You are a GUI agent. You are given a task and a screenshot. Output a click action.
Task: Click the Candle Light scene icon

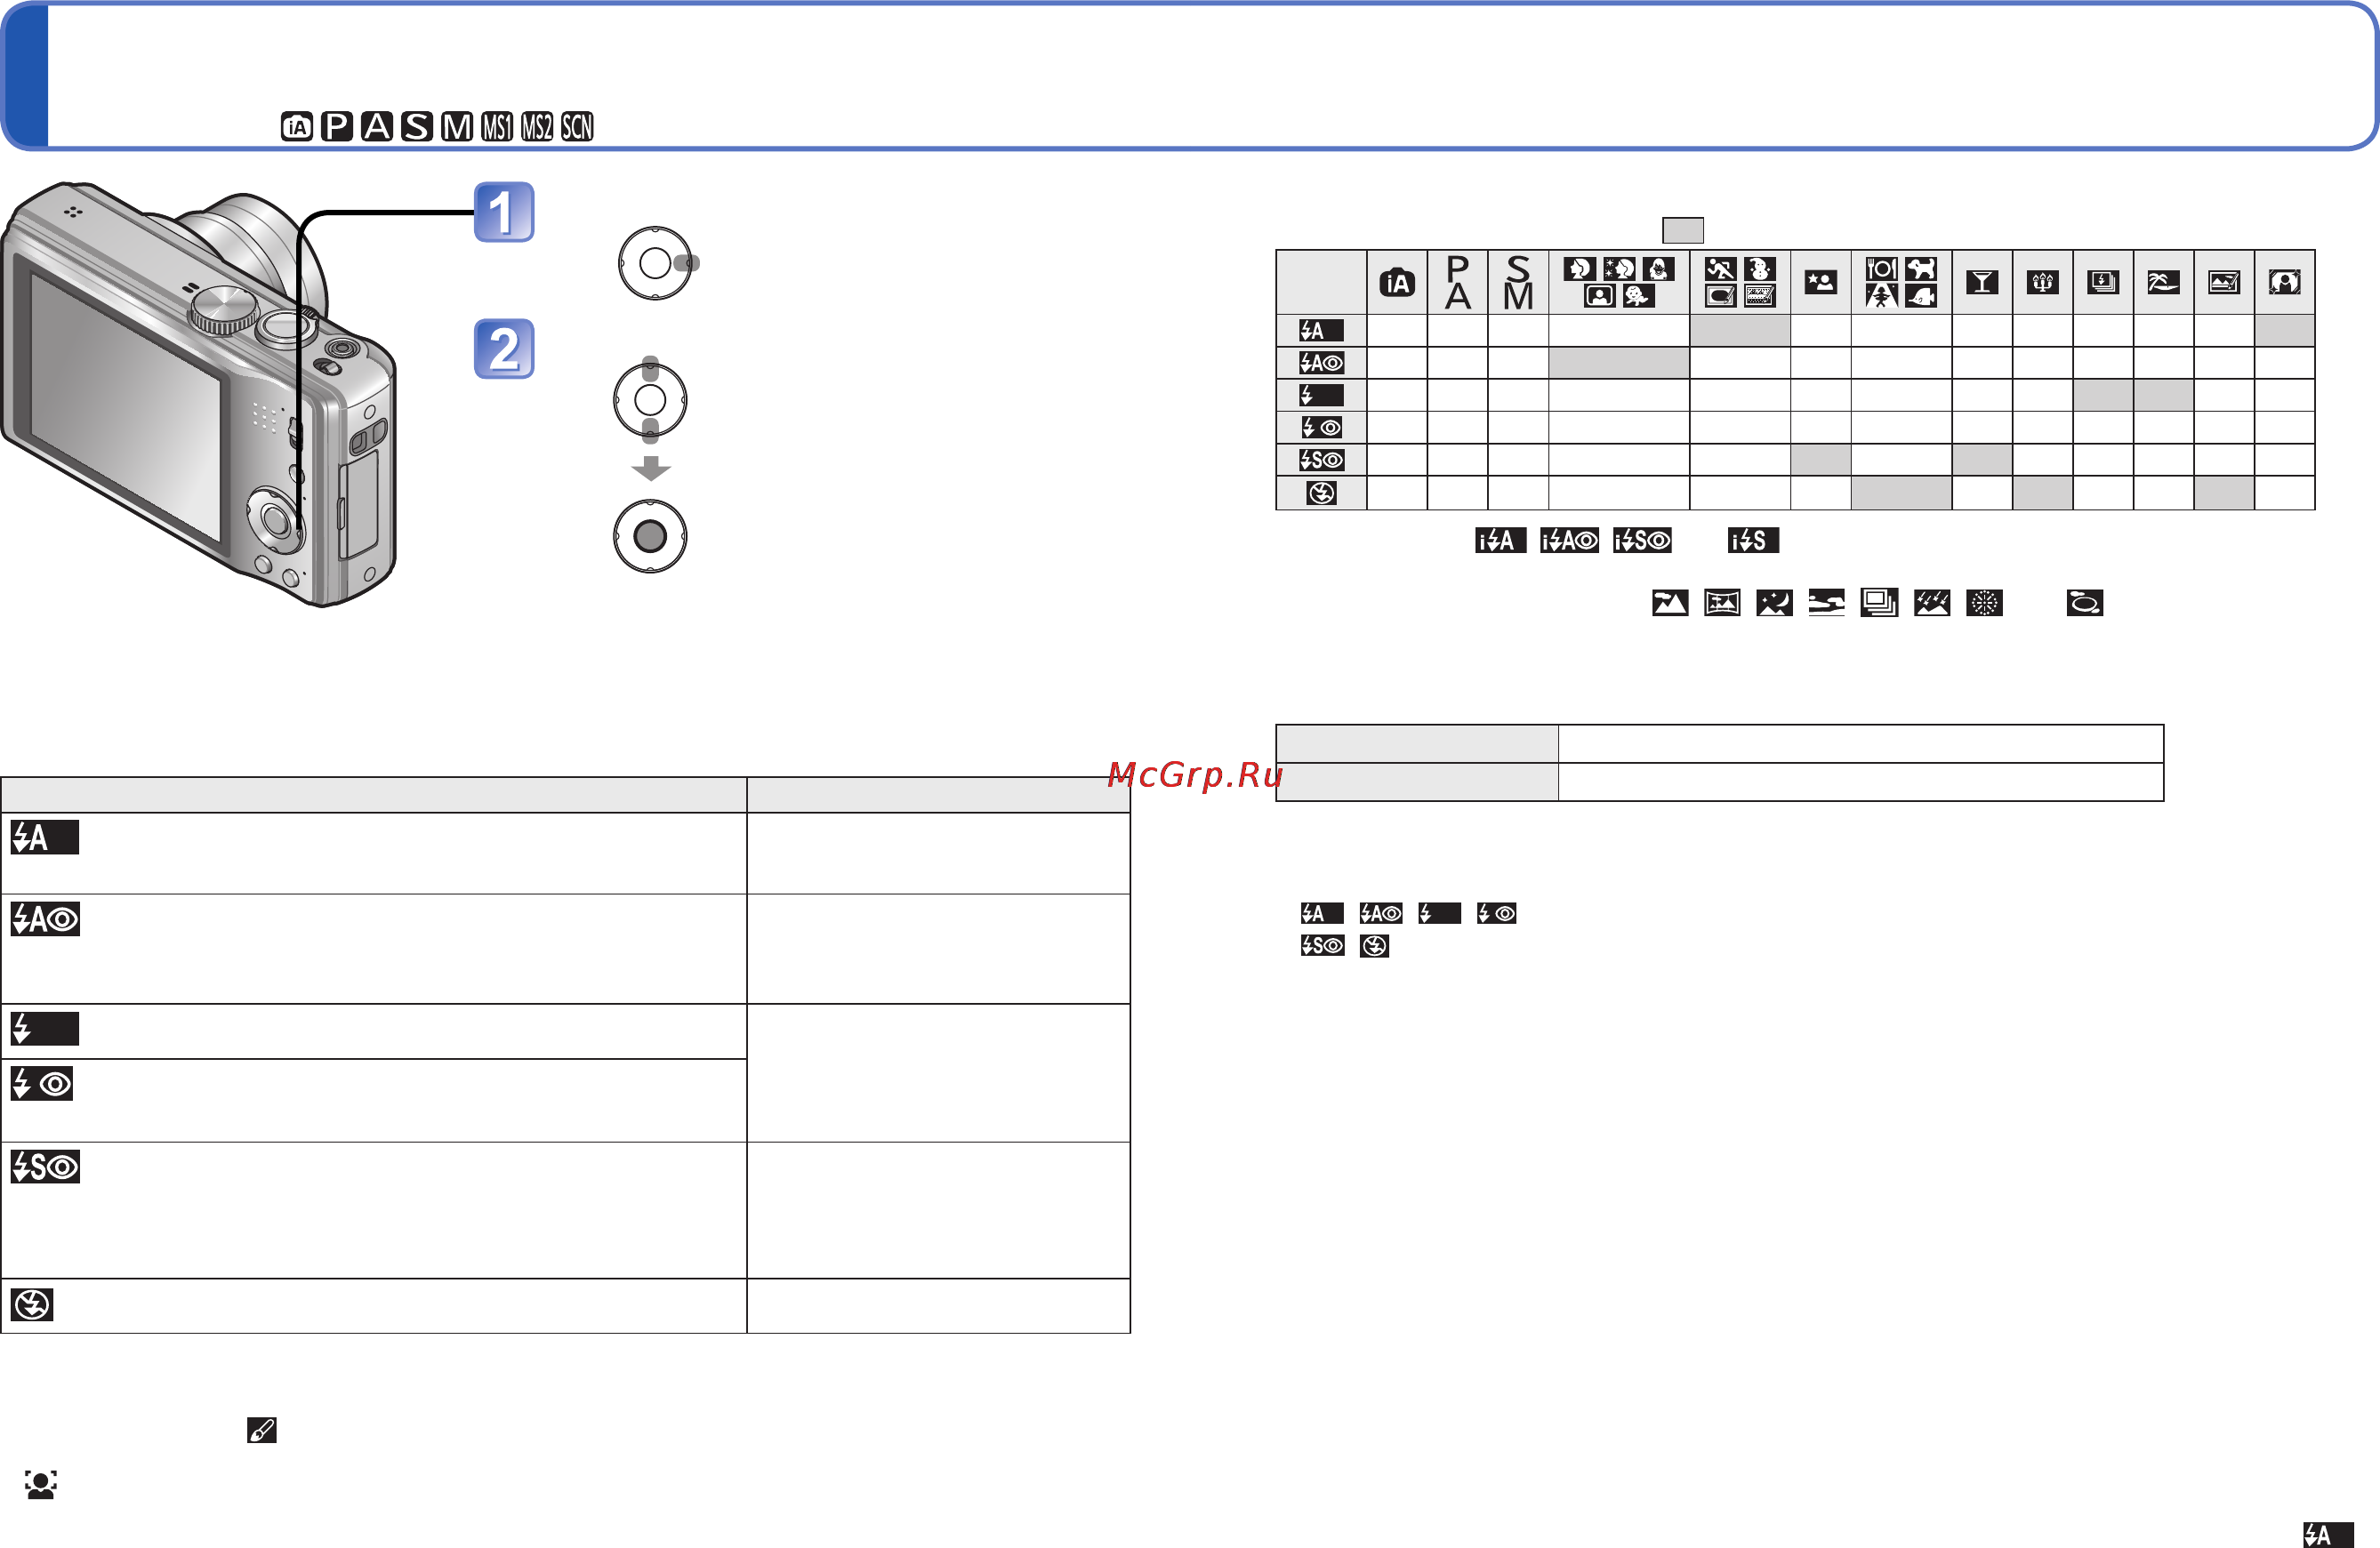(2042, 282)
